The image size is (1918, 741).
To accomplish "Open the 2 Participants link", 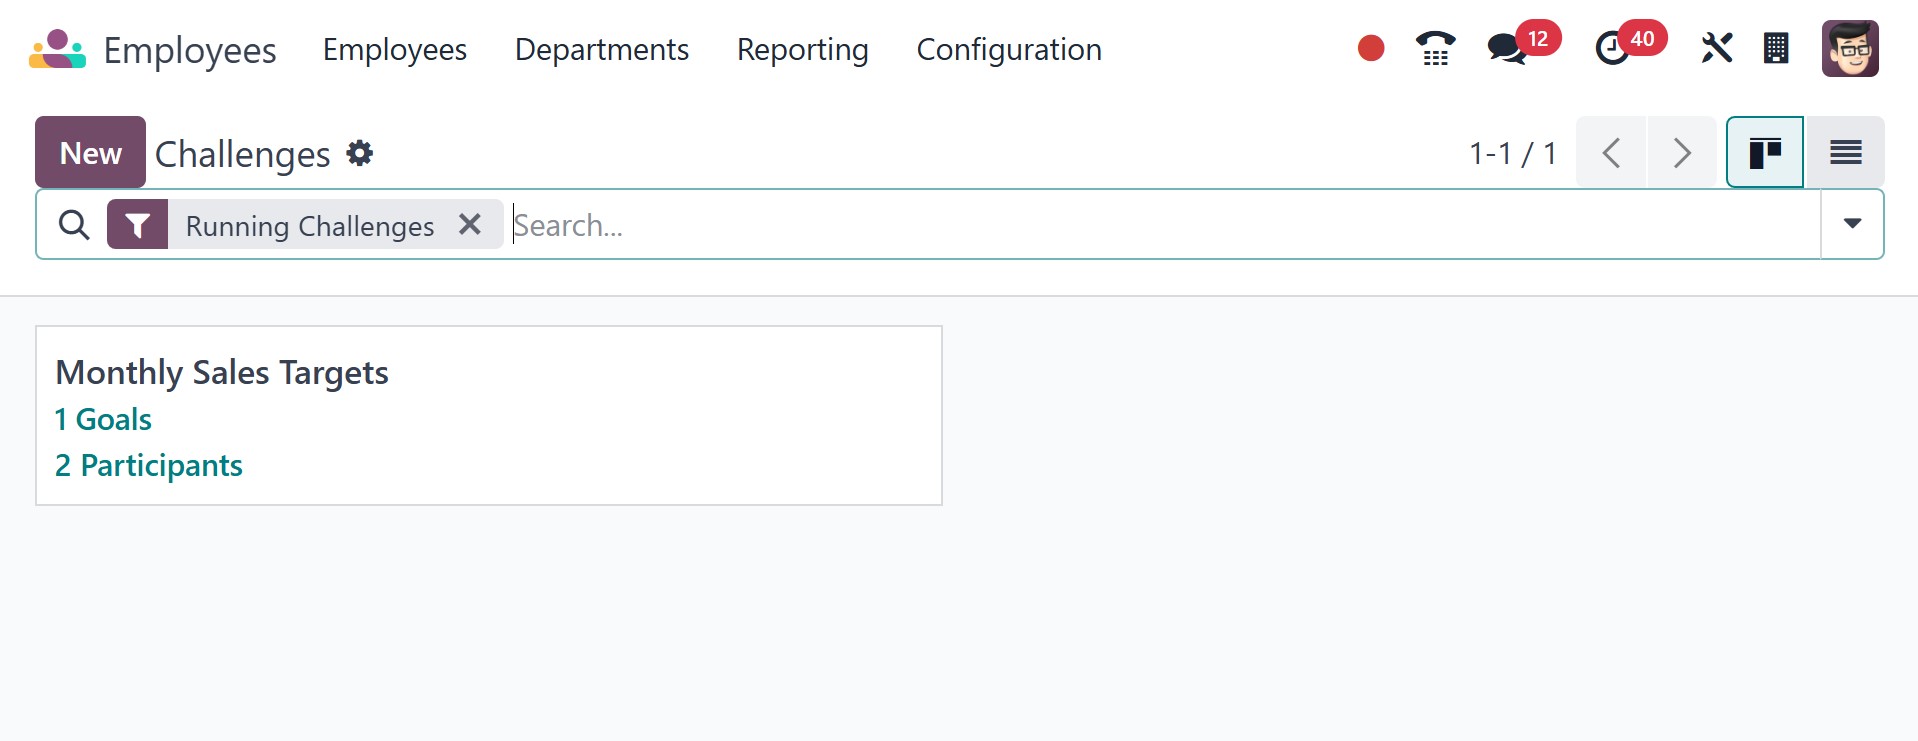I will [149, 465].
